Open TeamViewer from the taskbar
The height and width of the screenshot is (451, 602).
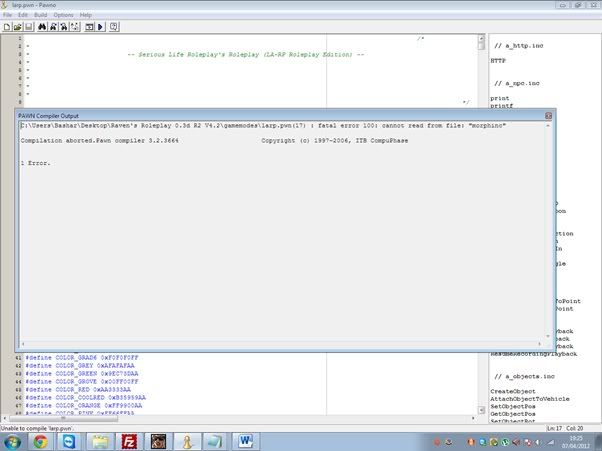(69, 442)
